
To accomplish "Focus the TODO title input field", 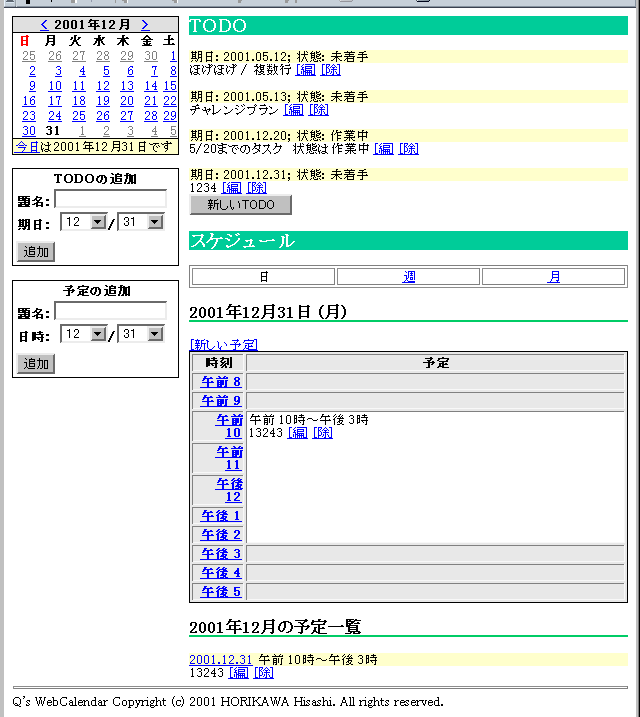I will 111,200.
